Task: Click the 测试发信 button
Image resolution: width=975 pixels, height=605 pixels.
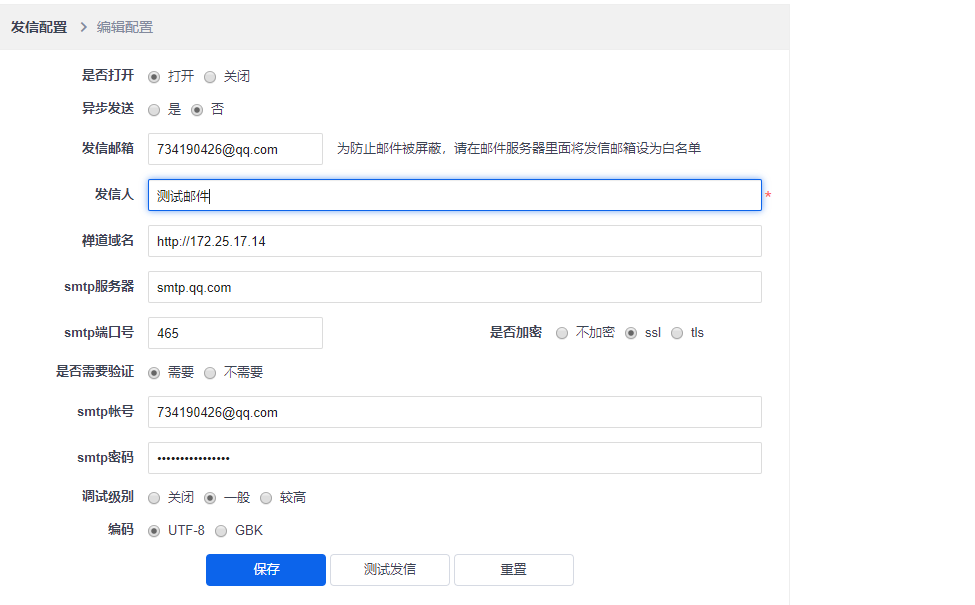Action: [390, 570]
